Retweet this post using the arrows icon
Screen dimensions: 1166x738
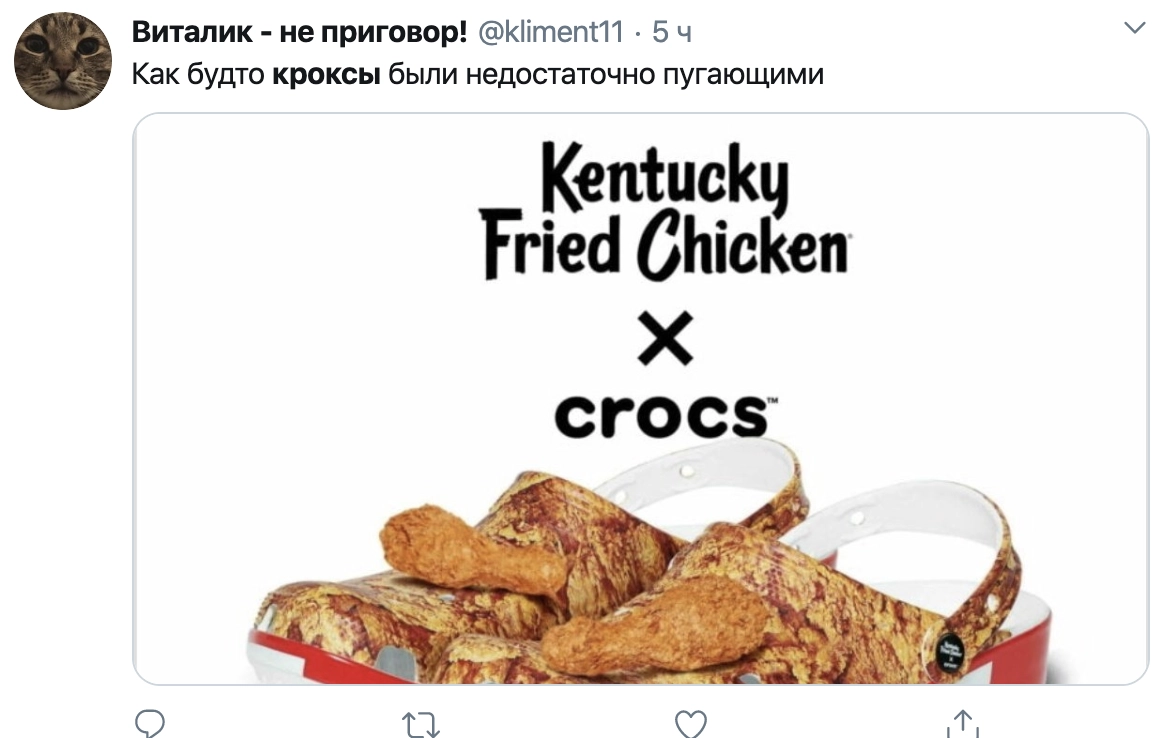422,724
